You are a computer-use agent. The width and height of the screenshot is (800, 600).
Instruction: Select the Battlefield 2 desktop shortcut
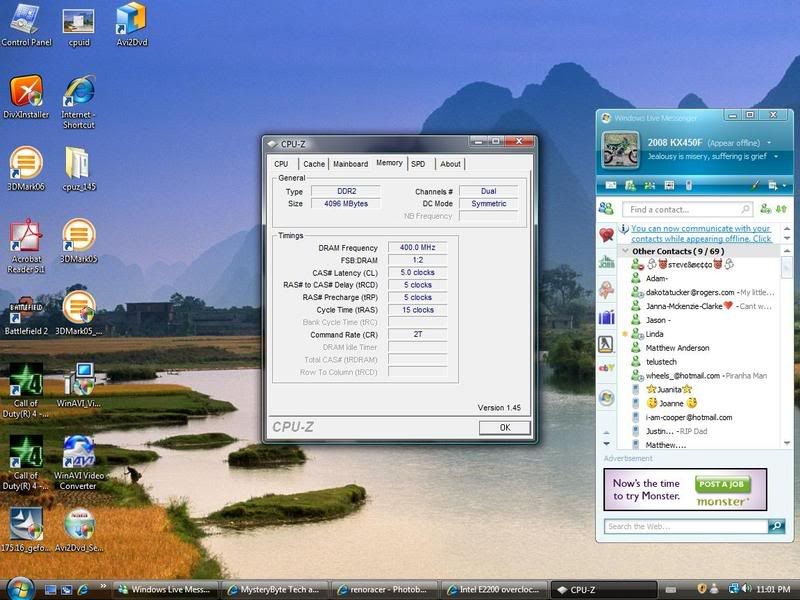(x=26, y=315)
